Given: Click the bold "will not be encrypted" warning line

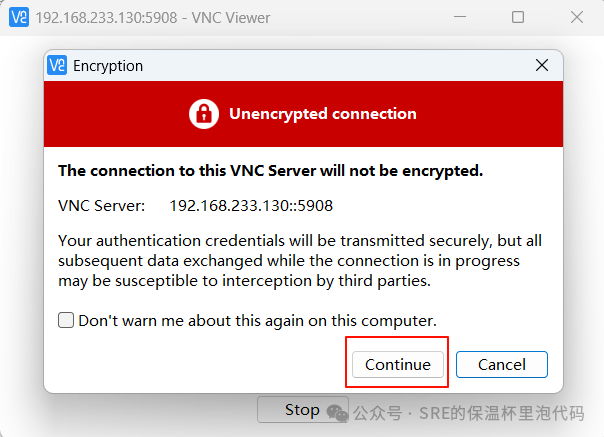Looking at the screenshot, I should (x=270, y=171).
